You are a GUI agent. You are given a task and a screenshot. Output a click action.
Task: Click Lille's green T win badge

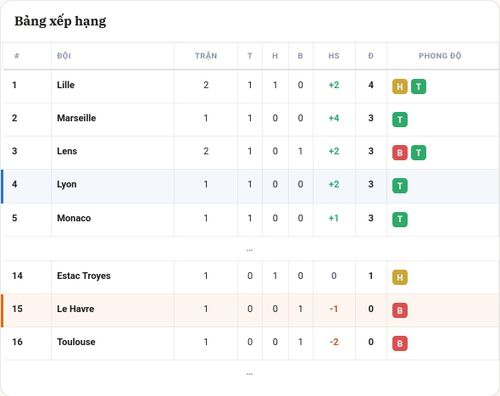click(418, 87)
